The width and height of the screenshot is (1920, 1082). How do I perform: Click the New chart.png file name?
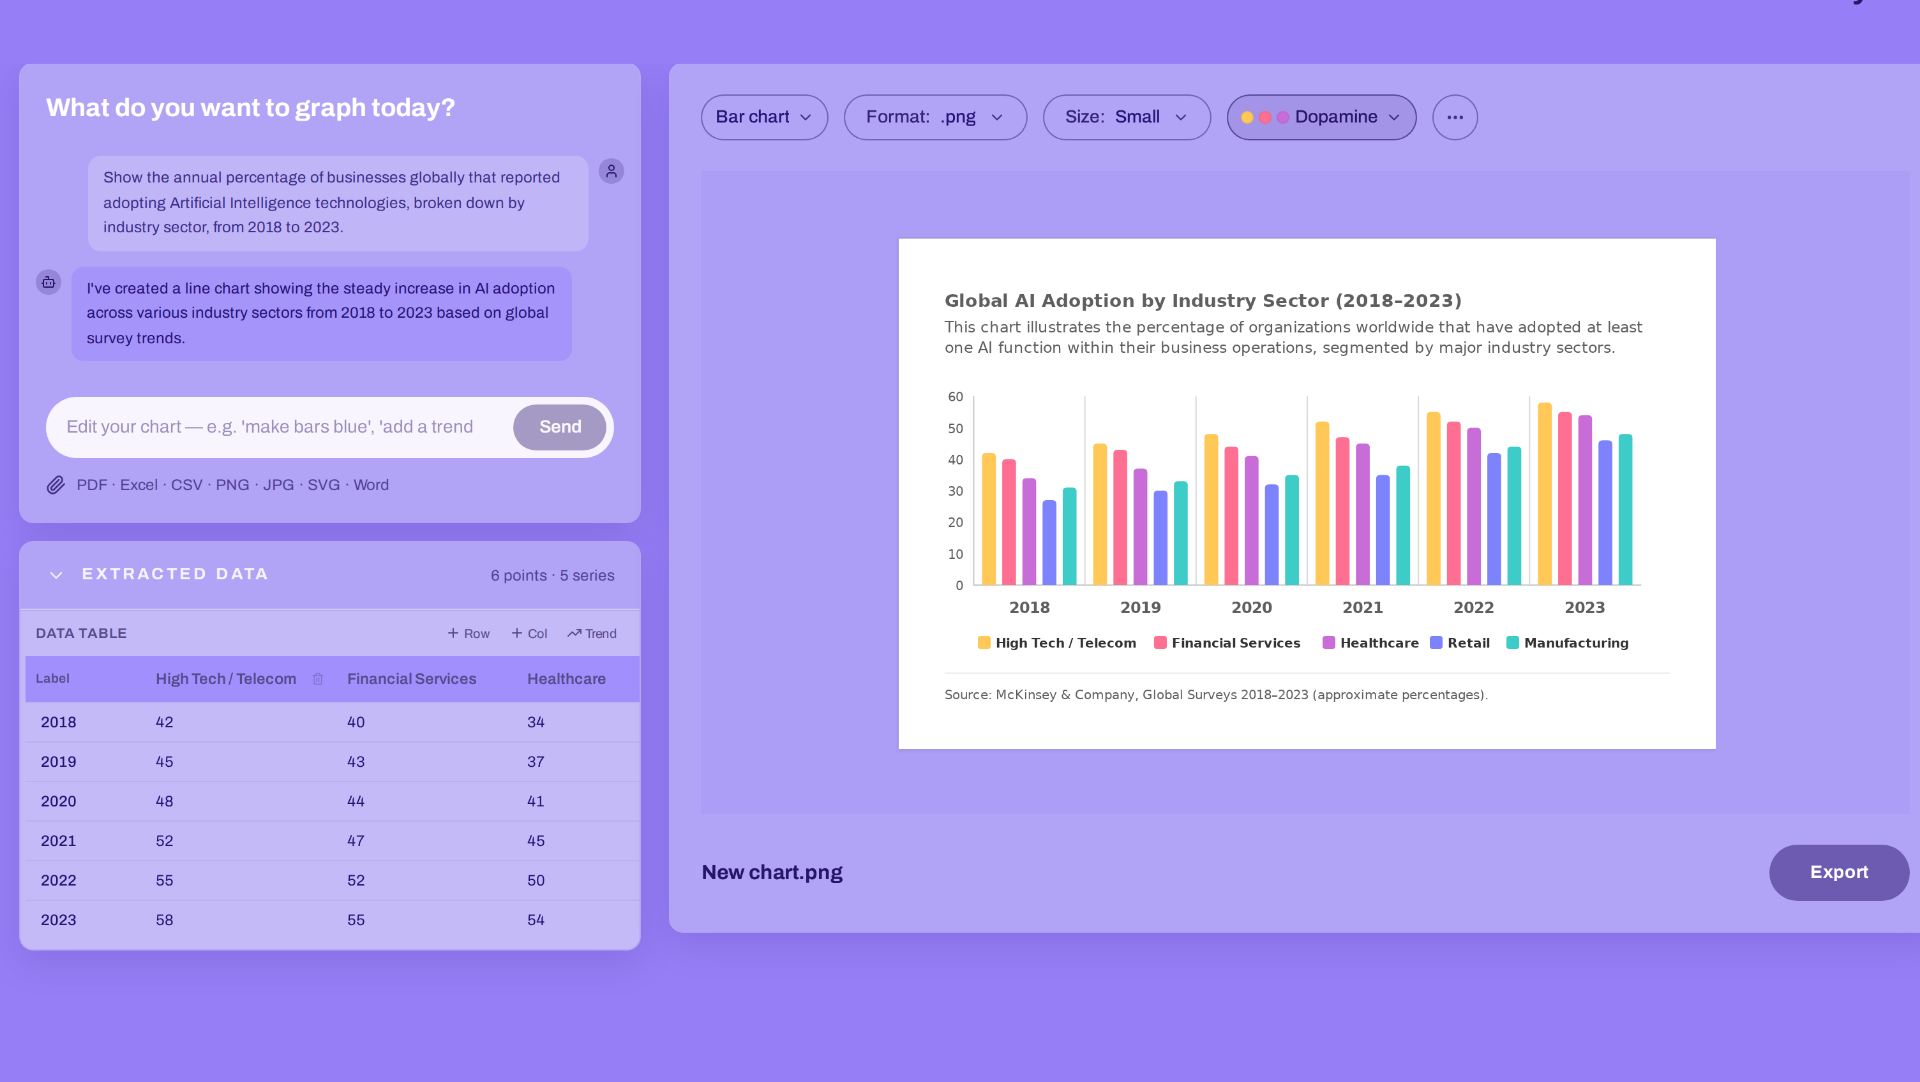(x=772, y=872)
